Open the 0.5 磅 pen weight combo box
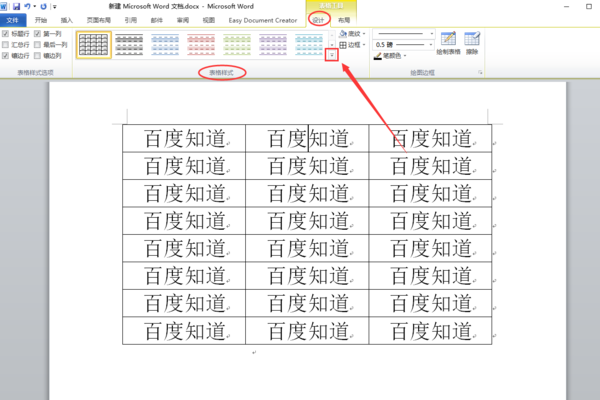The height and width of the screenshot is (400, 600). [404, 45]
